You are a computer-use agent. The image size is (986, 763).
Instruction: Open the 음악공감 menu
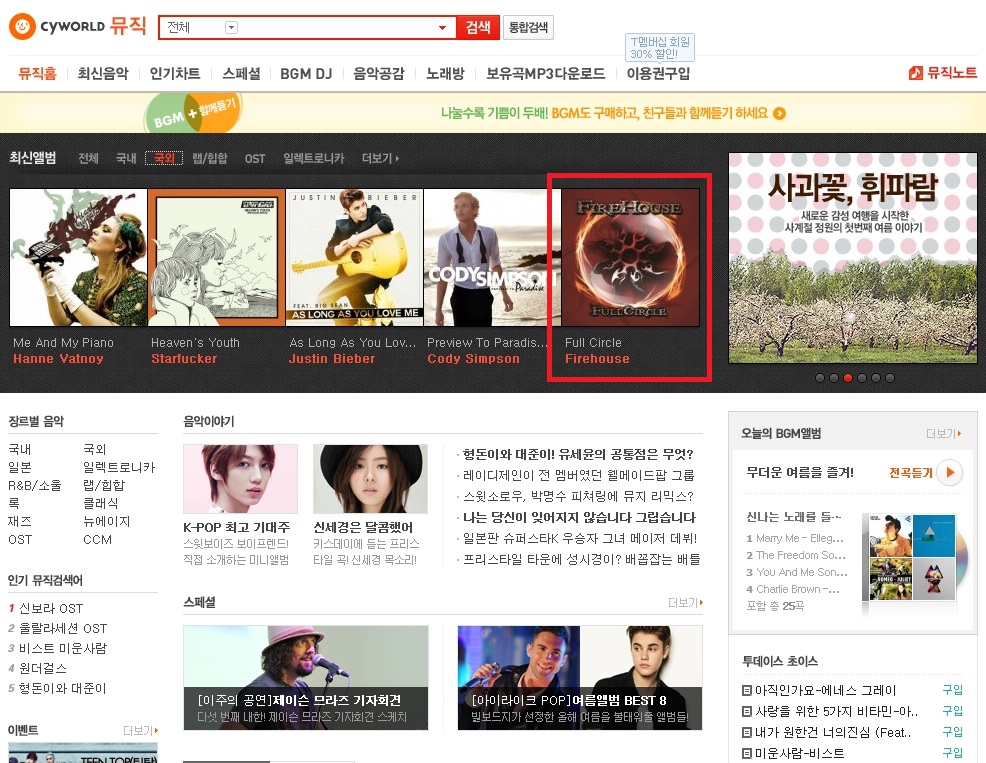pyautogui.click(x=379, y=74)
